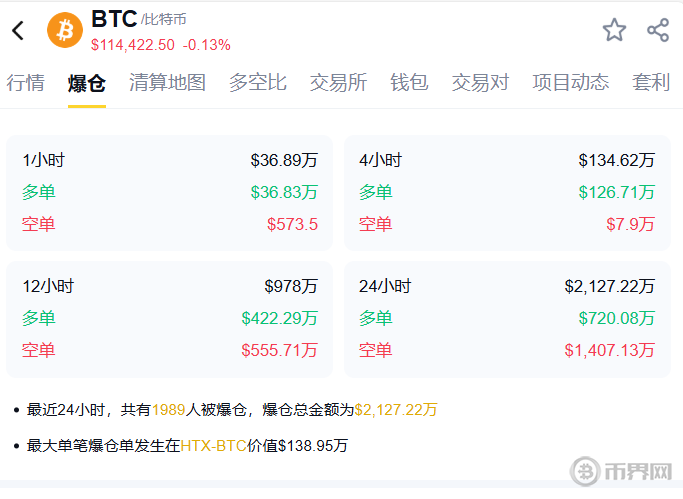Open the 24小时 liquidation card
Image resolution: width=683 pixels, height=499 pixels.
click(507, 318)
